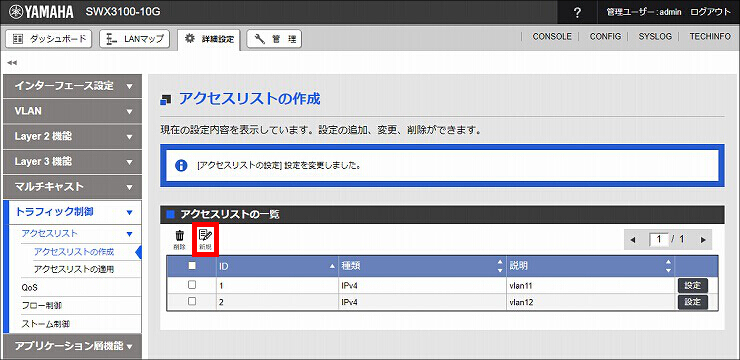
Task: Check the box for access list ID 1
Action: (192, 285)
